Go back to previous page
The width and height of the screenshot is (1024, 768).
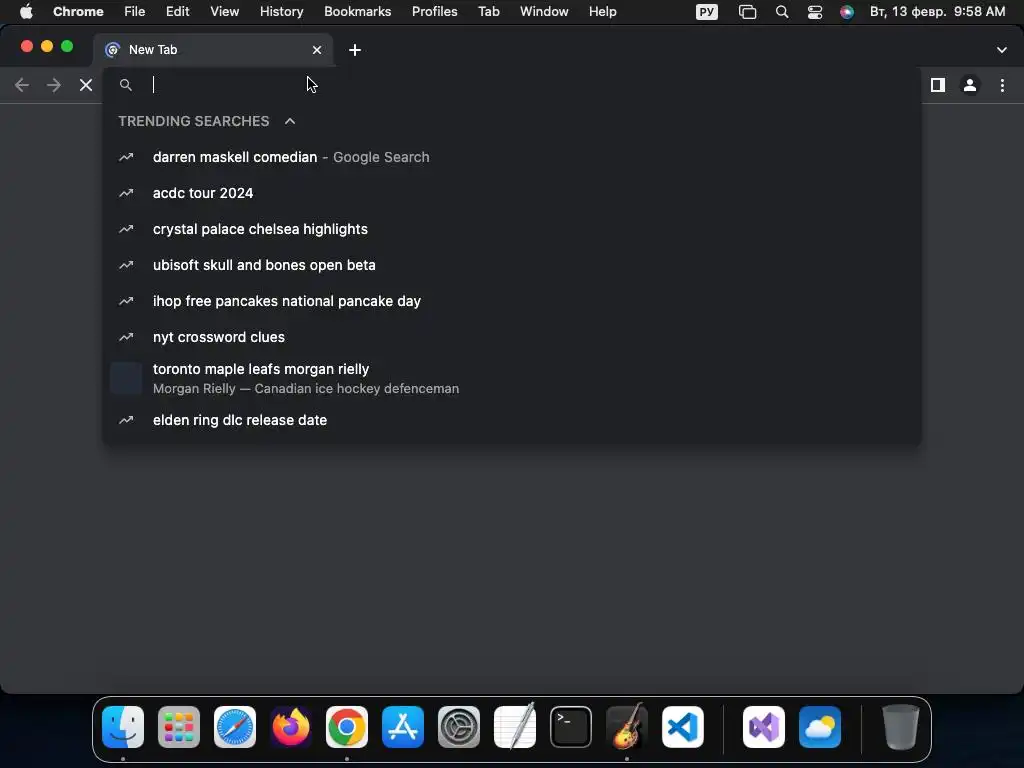pos(22,85)
